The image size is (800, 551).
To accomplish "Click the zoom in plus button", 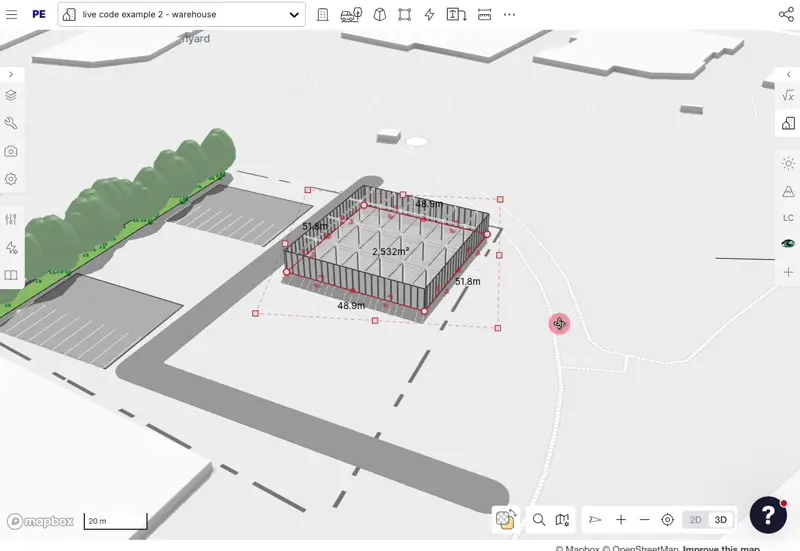I will coord(621,520).
